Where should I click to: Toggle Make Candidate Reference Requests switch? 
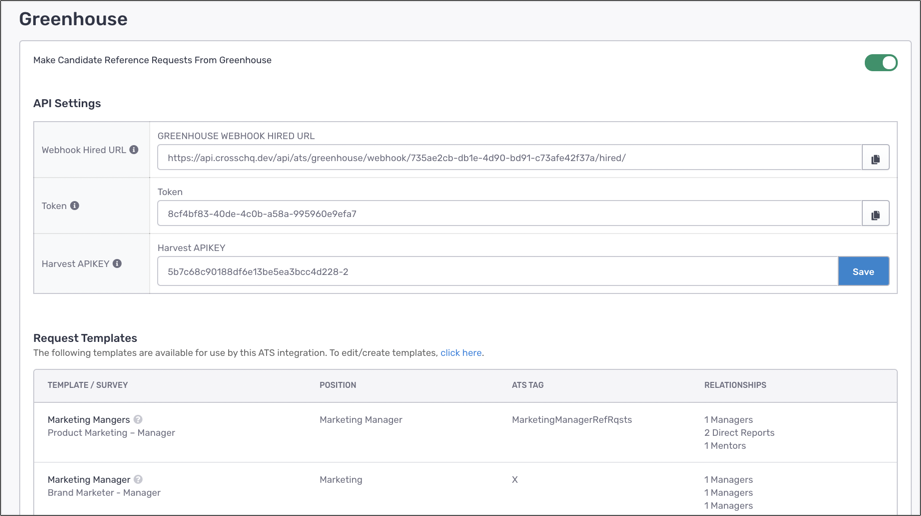pos(880,63)
